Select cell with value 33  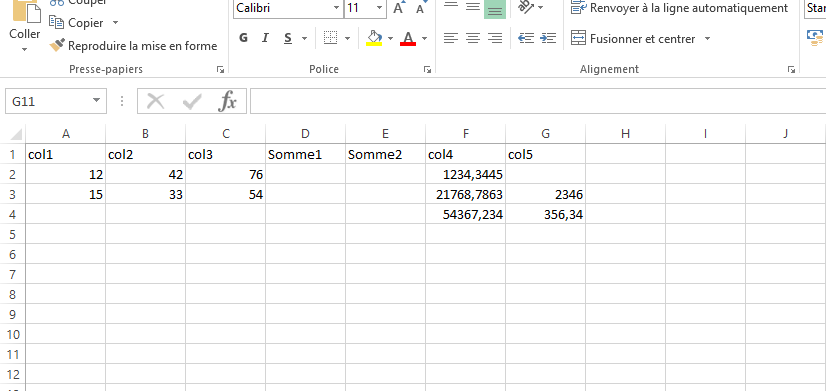pyautogui.click(x=145, y=194)
